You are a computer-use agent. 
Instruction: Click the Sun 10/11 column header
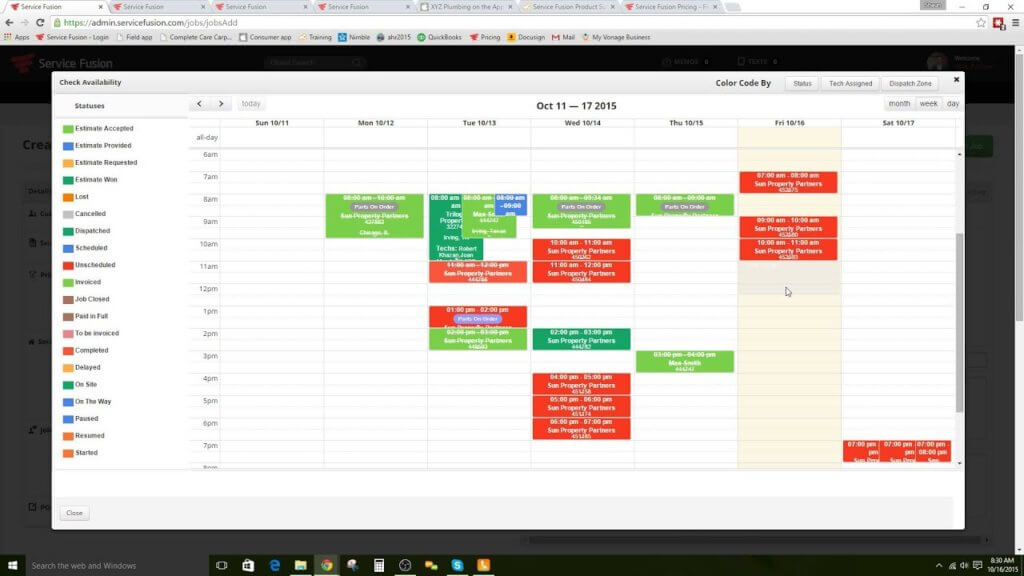pyautogui.click(x=272, y=123)
